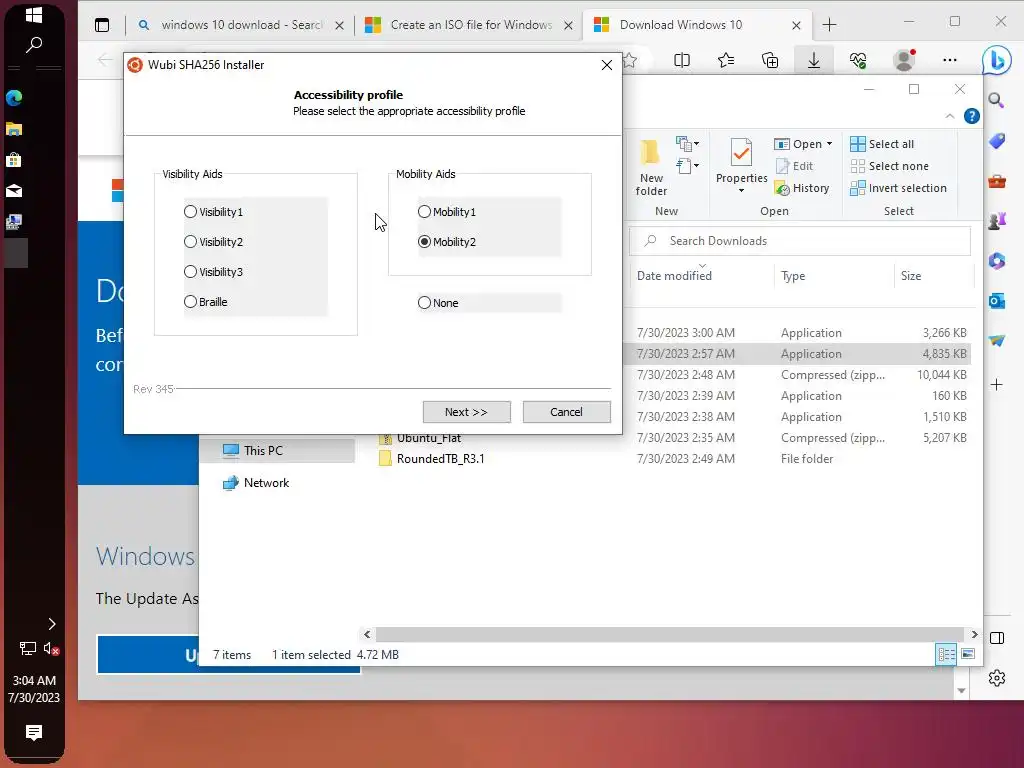Screen dimensions: 1024x768
Task: Click Explorer horizontal scrollbar track
Action: pyautogui.click(x=670, y=634)
